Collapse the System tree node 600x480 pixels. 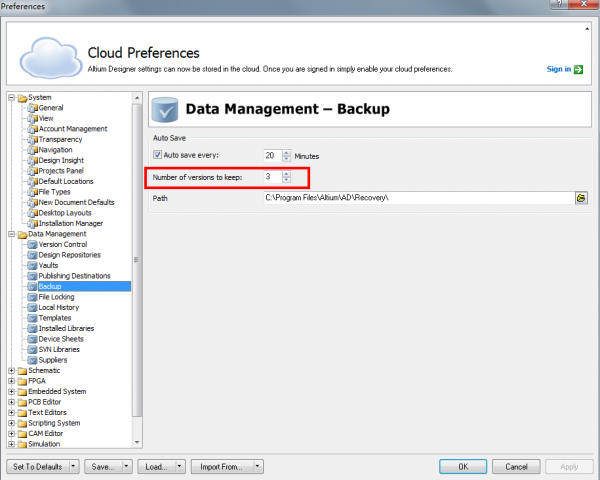tap(11, 97)
